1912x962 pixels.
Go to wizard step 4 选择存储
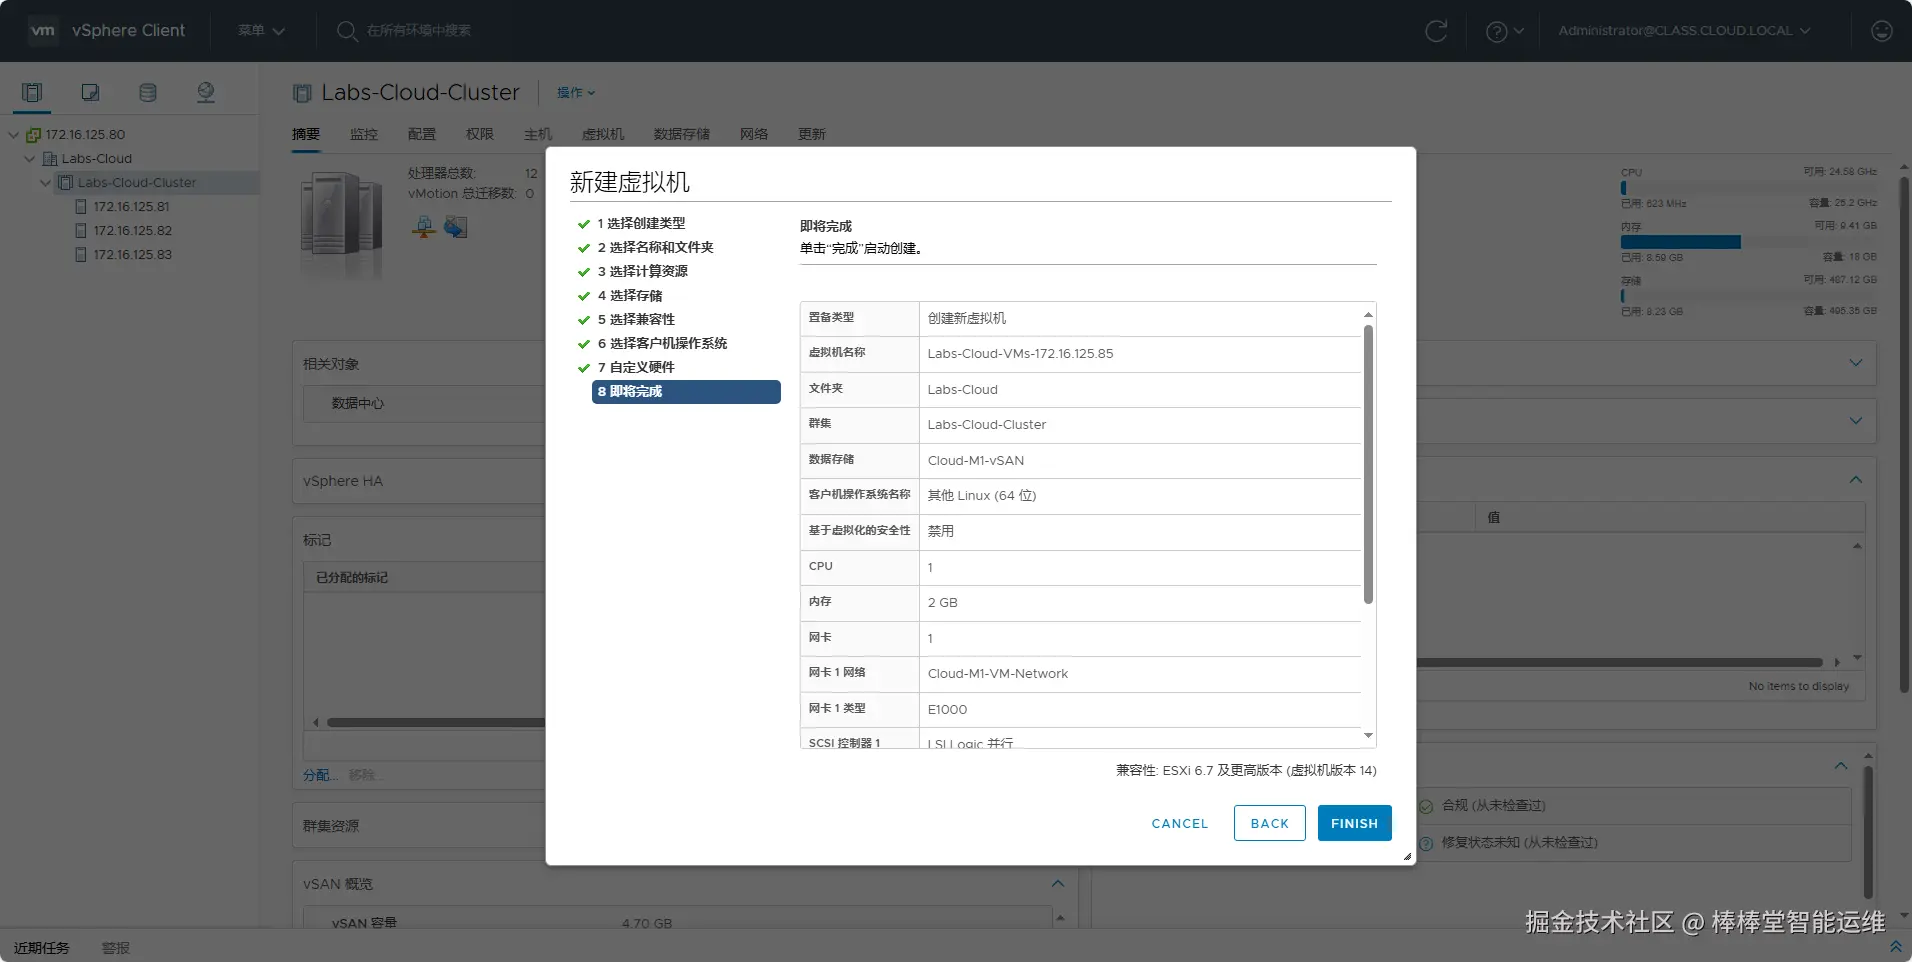coord(630,296)
